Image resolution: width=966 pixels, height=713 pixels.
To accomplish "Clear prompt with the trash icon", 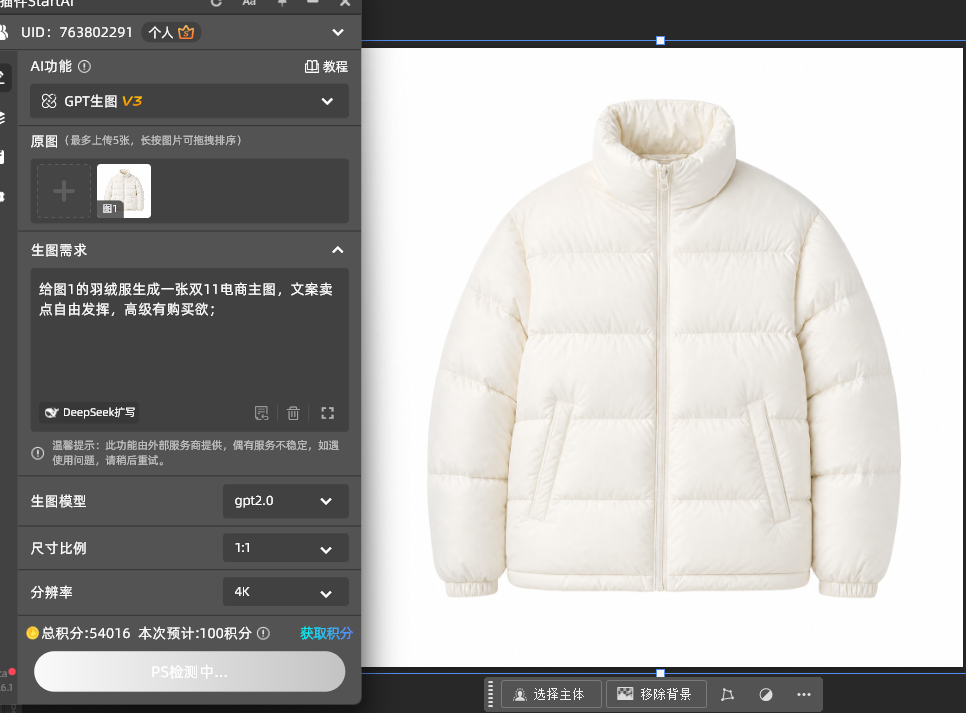I will pyautogui.click(x=293, y=413).
